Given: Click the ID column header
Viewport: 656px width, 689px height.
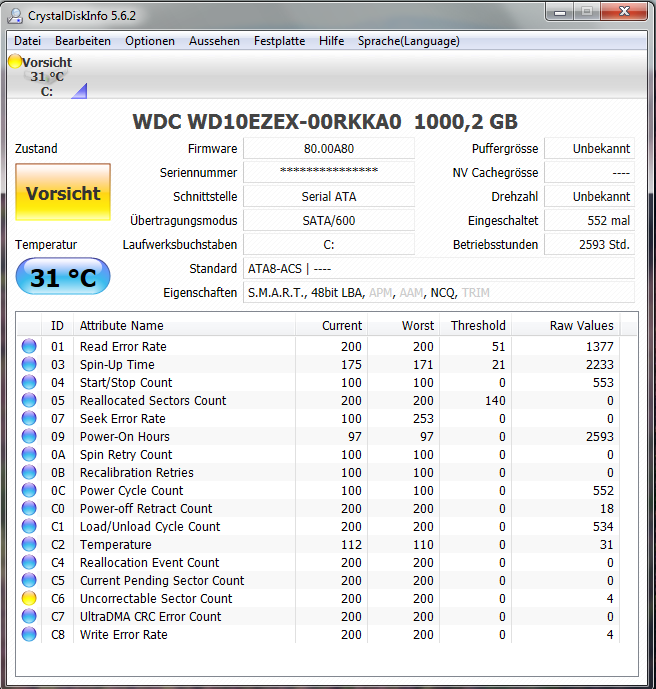Looking at the screenshot, I should pyautogui.click(x=58, y=326).
